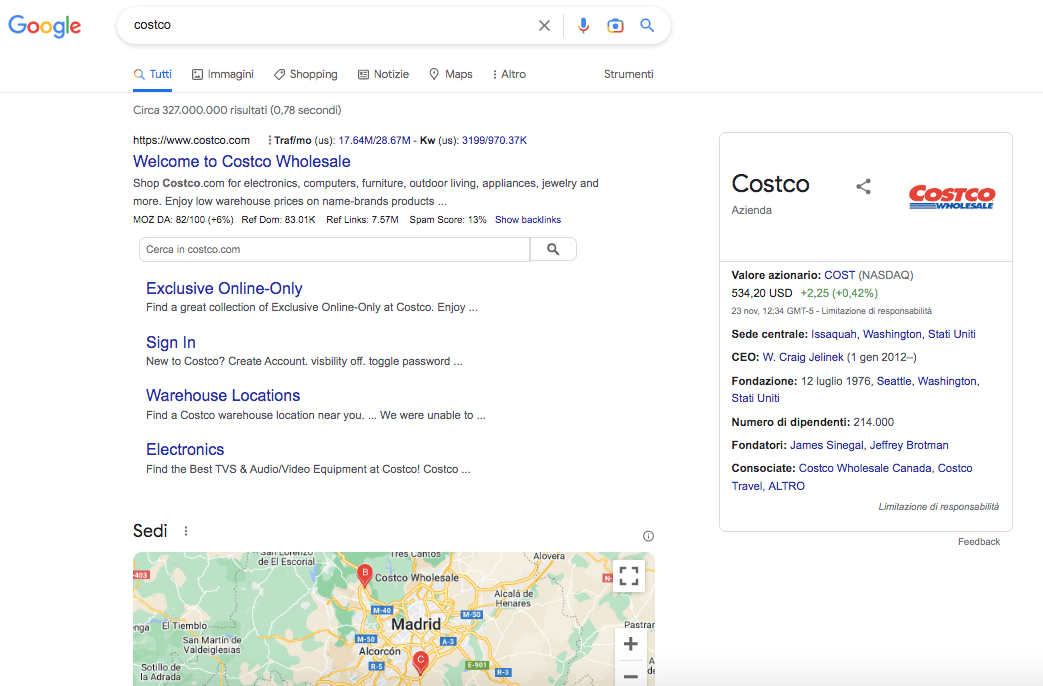1043x686 pixels.
Task: Open the Warehouse Locations sitelink
Action: [x=223, y=396]
